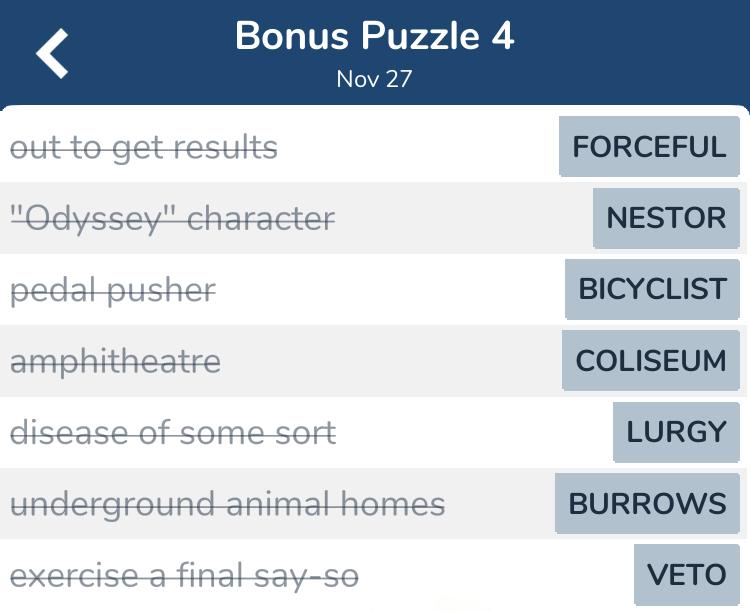
Task: Select the FORCEFUL answer tile
Action: 649,146
